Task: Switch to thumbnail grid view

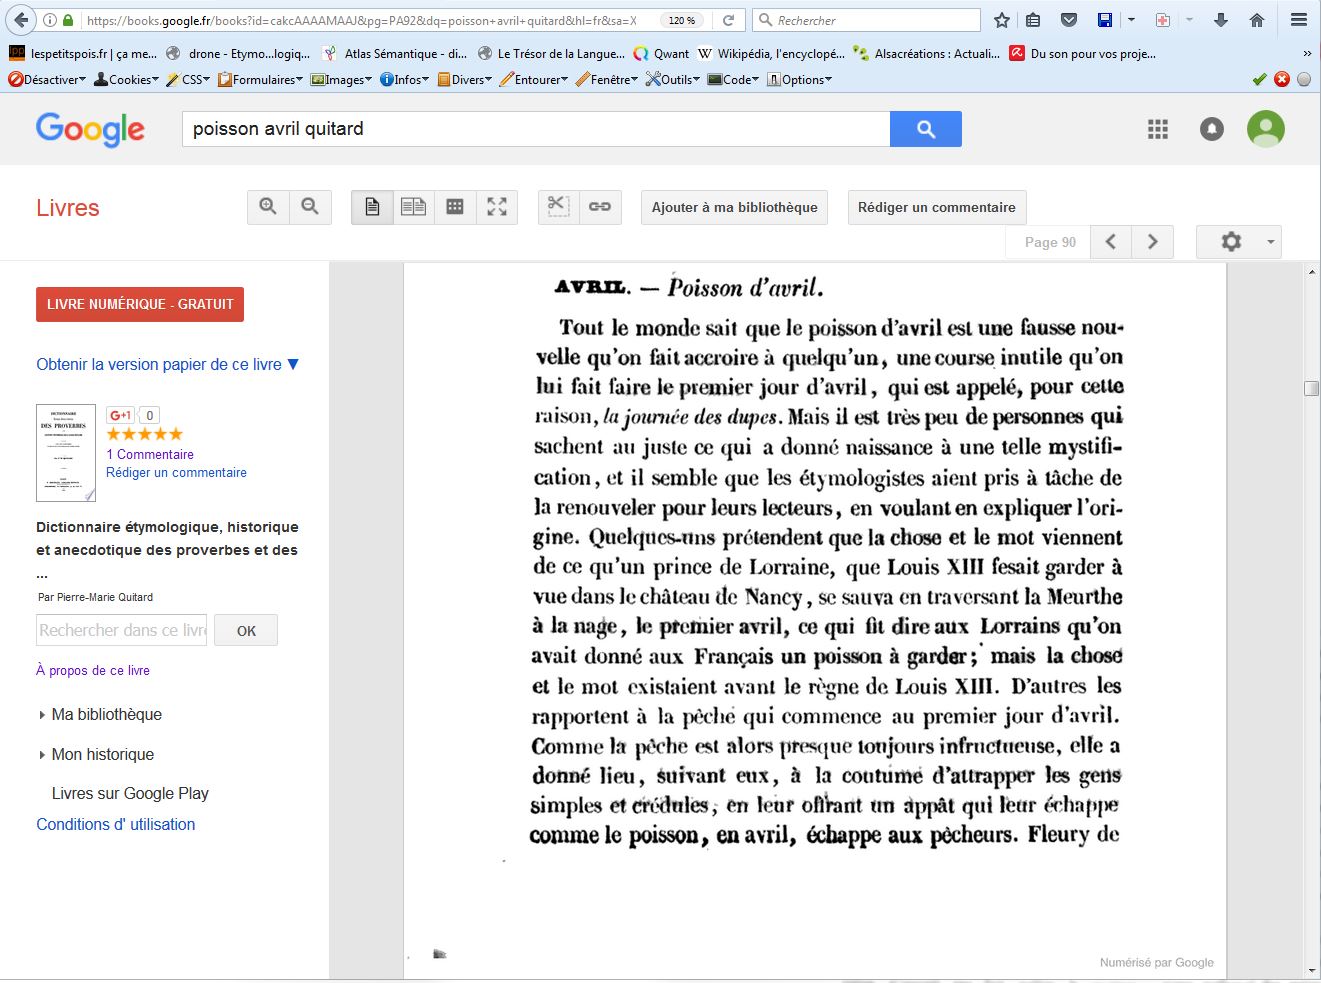Action: [x=455, y=207]
